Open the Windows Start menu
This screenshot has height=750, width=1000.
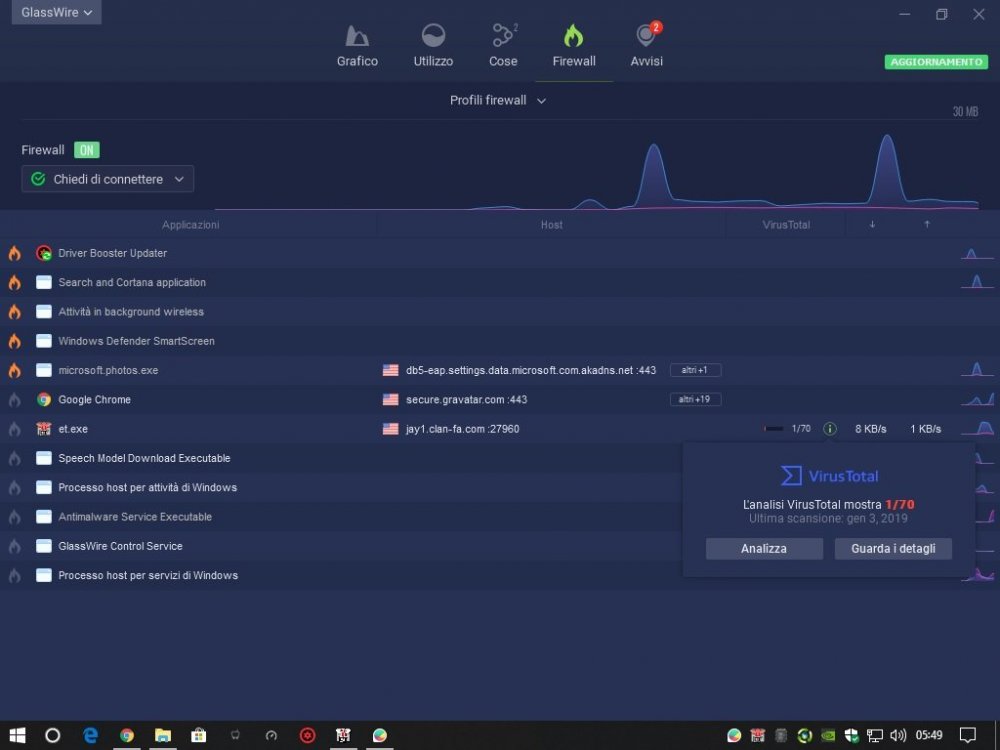(17, 735)
